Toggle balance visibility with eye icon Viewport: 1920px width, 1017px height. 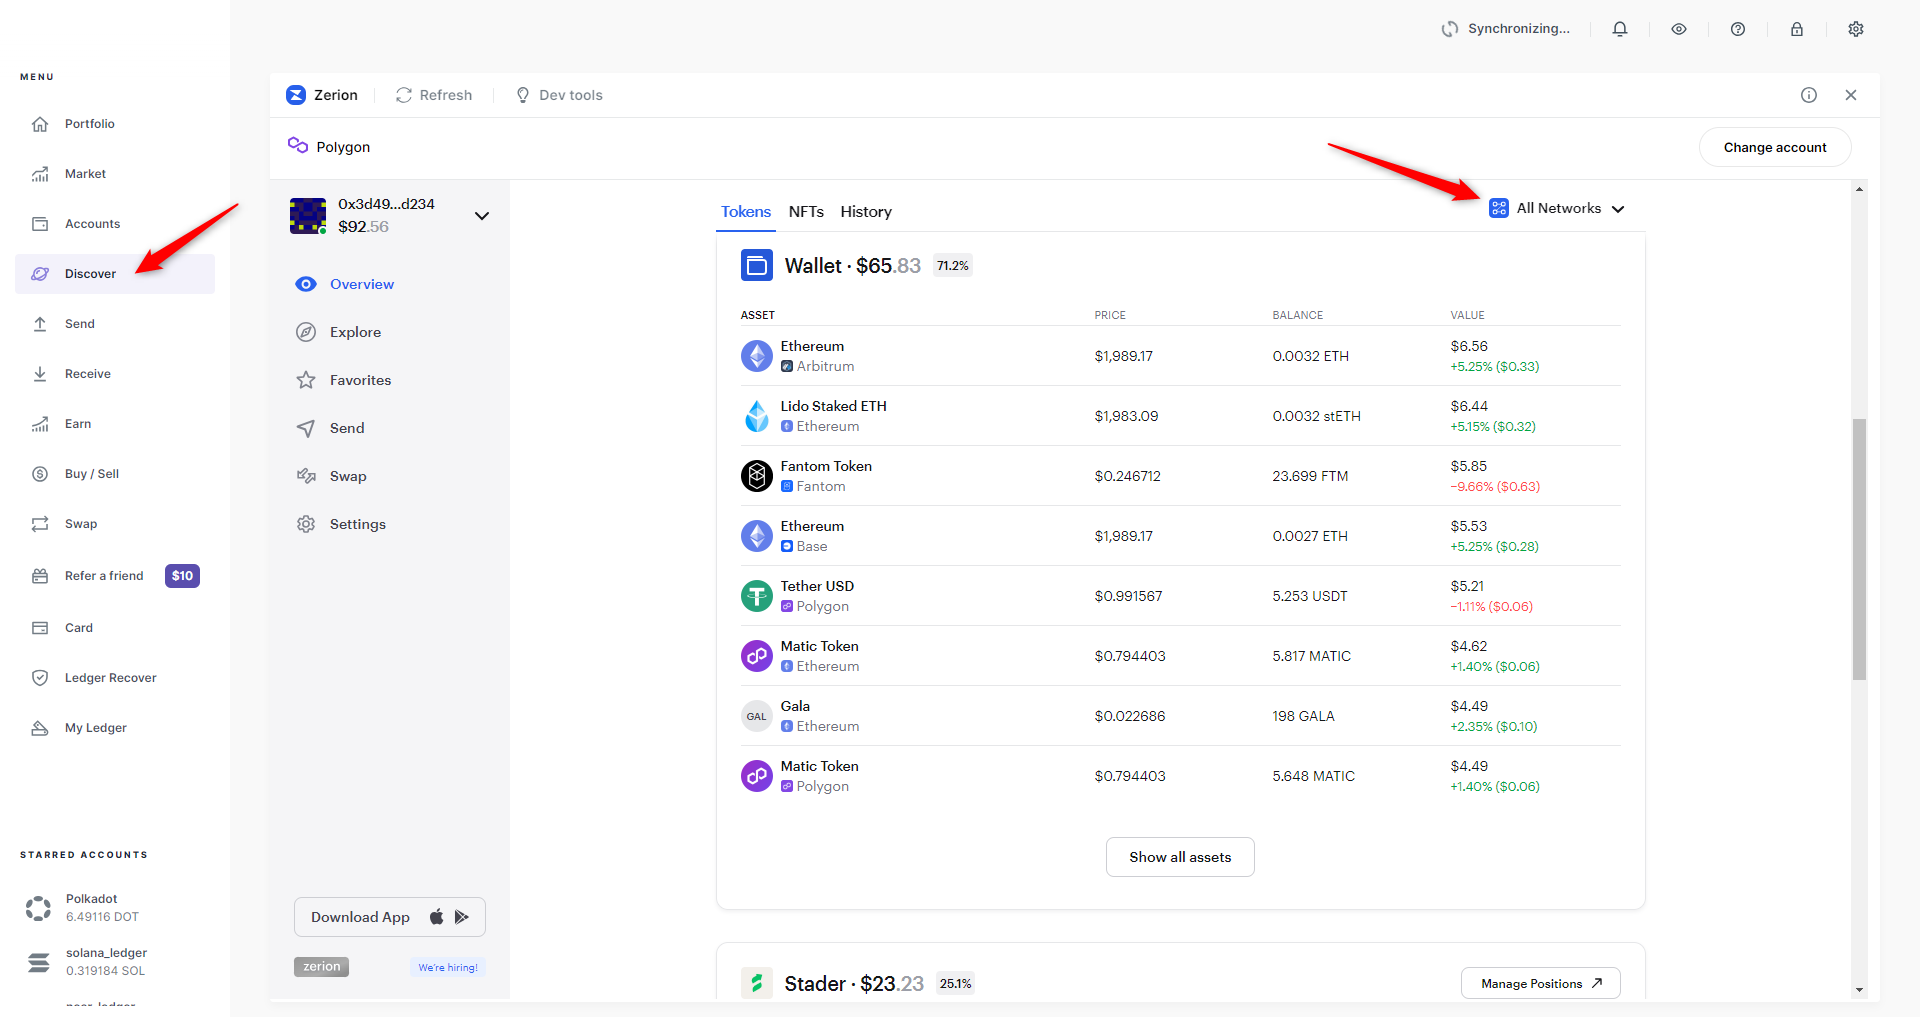point(1679,29)
